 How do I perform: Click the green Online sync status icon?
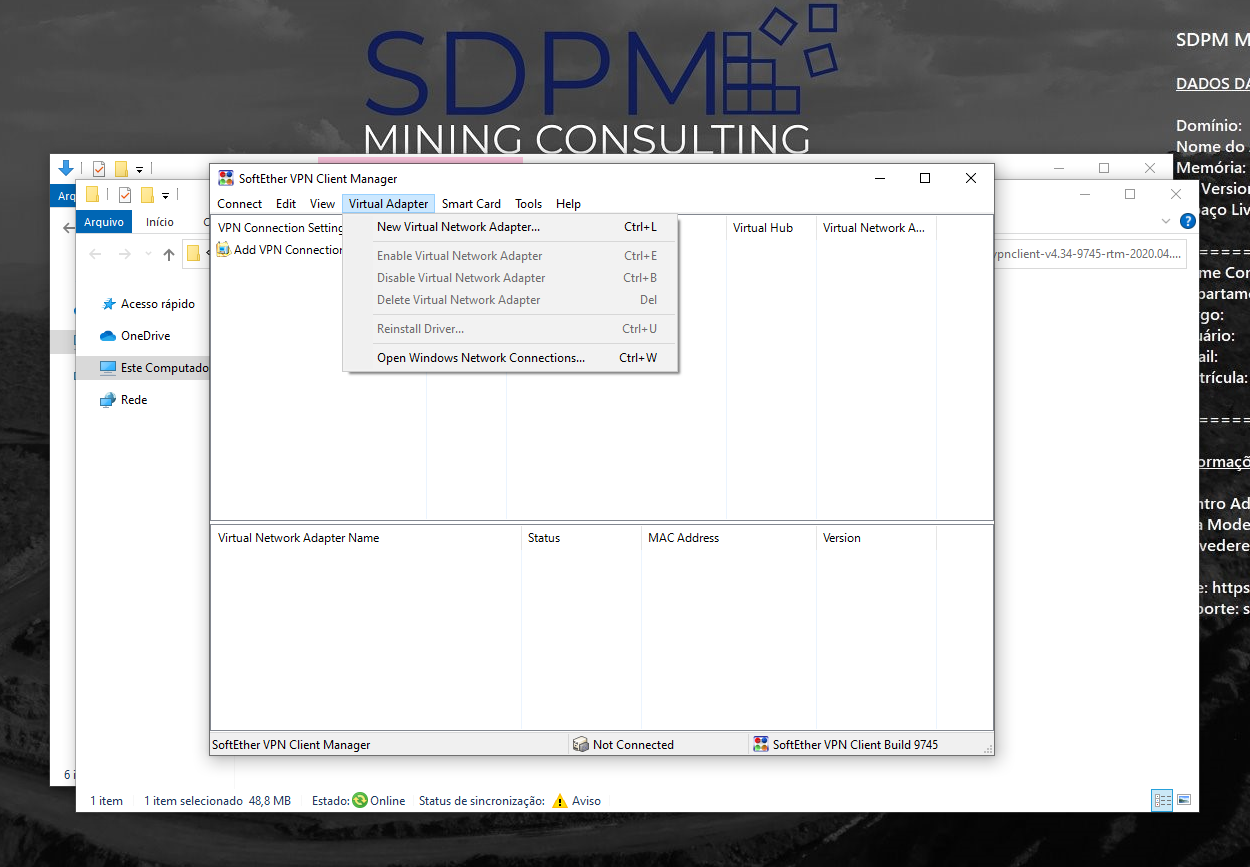(360, 801)
